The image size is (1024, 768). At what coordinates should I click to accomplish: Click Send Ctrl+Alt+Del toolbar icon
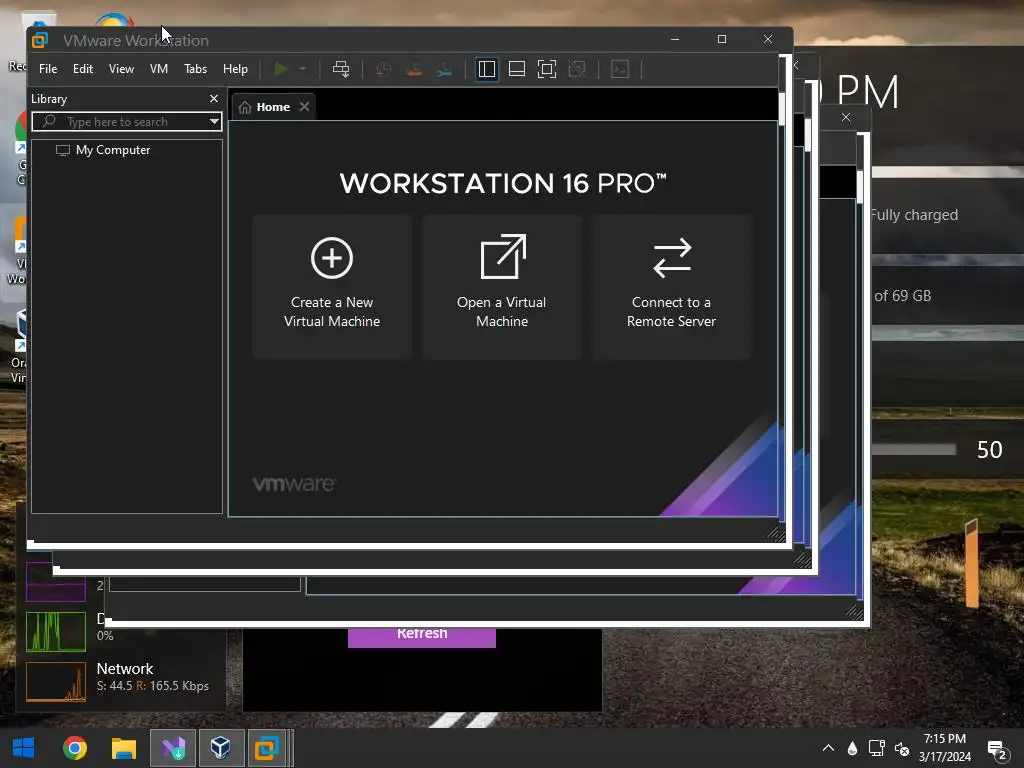point(341,69)
